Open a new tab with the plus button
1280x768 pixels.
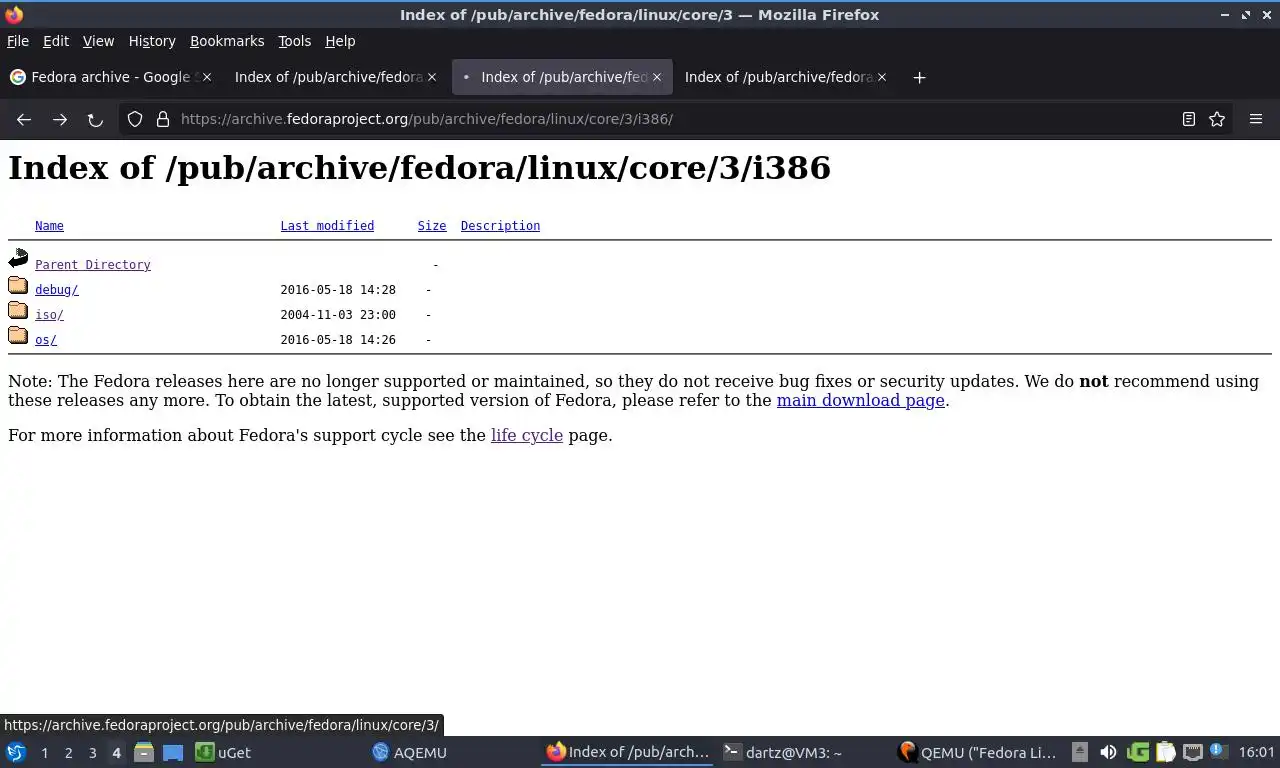coord(920,77)
